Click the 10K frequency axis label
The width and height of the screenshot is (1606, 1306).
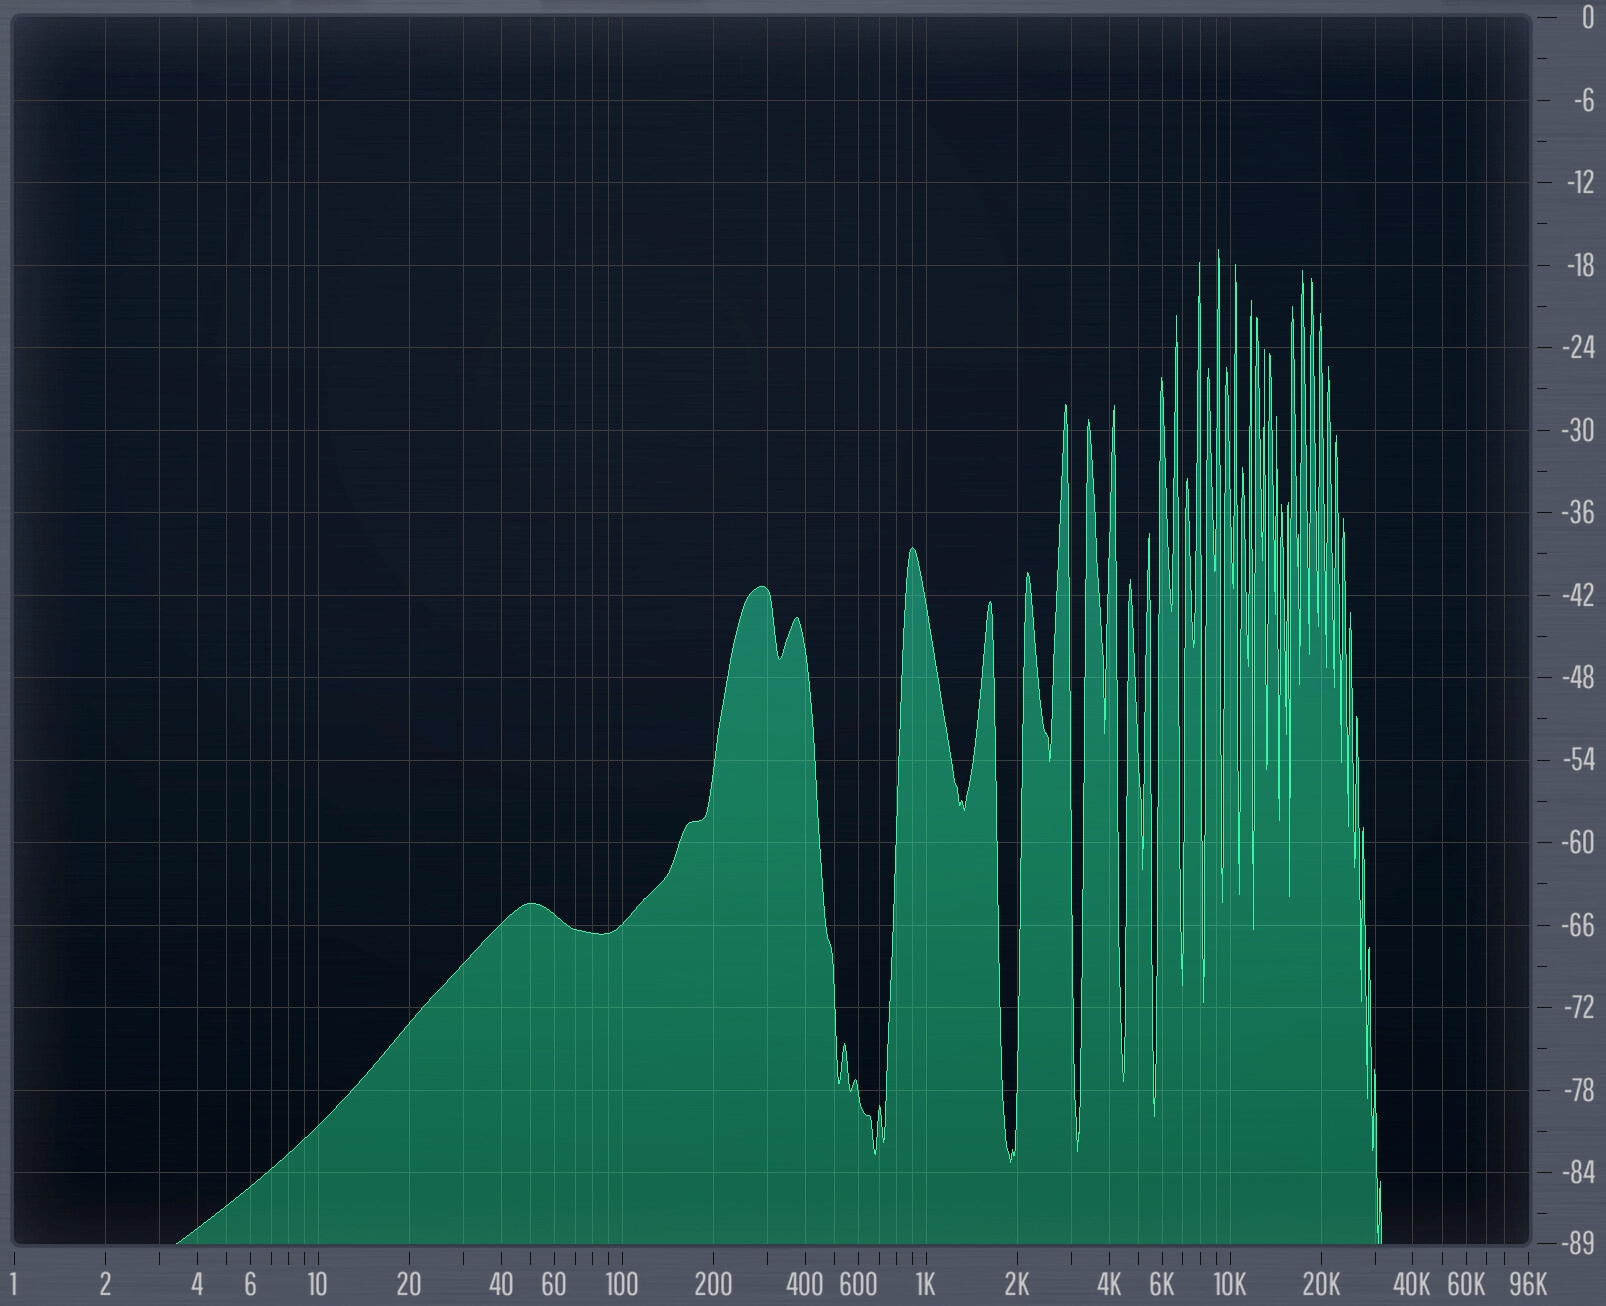tap(1229, 1283)
